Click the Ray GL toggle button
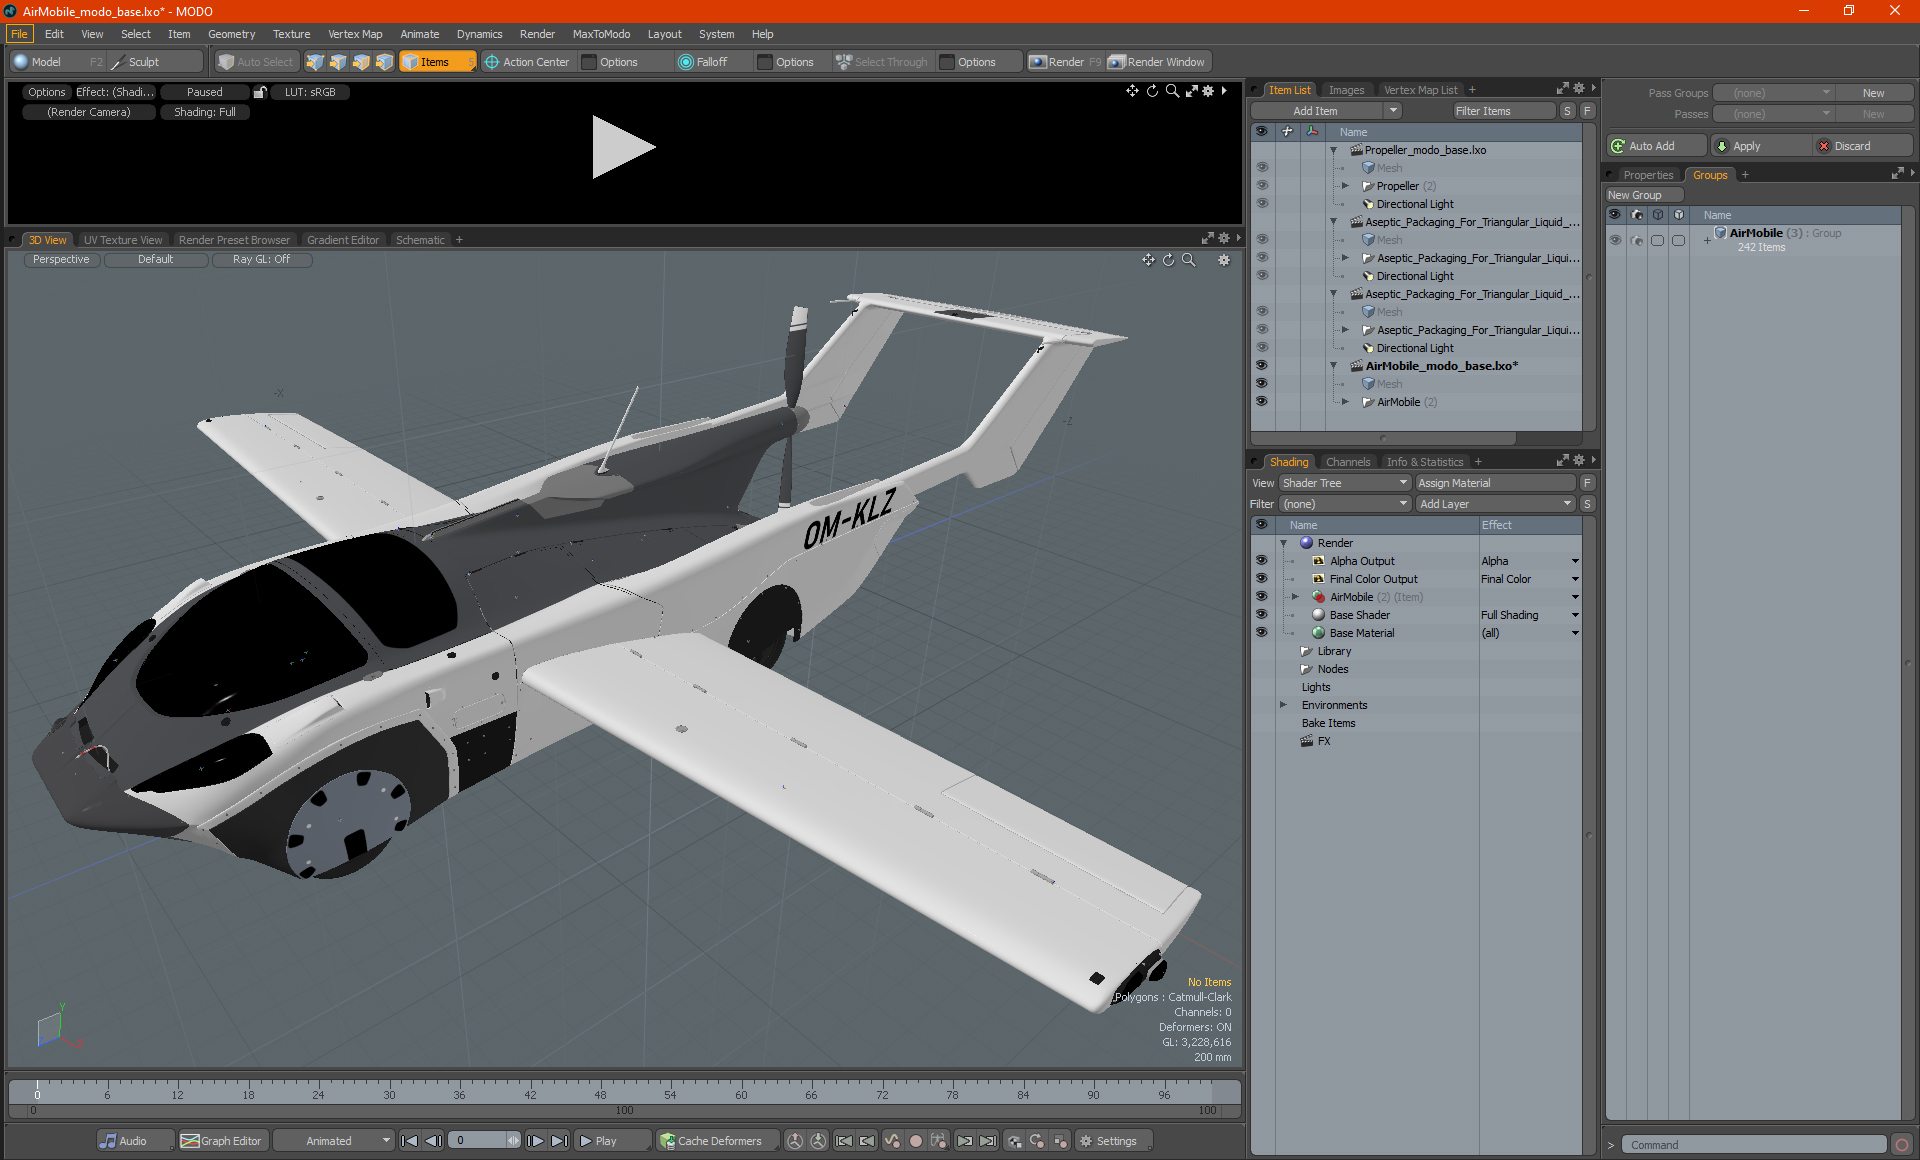 click(x=263, y=259)
